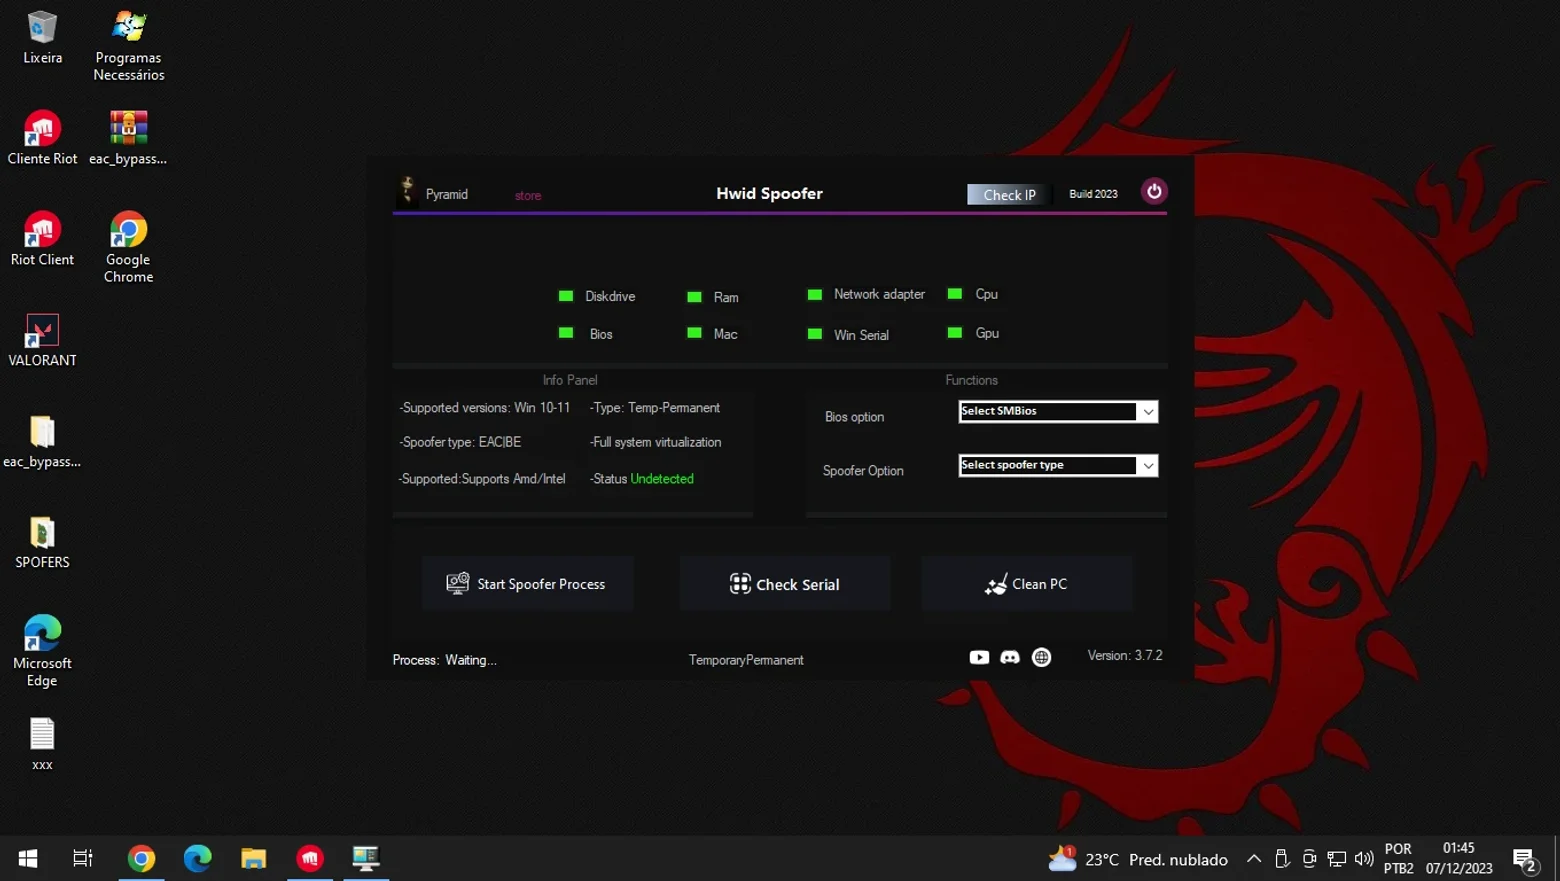Toggle the Ram green checkbox
The height and width of the screenshot is (881, 1560).
694,297
